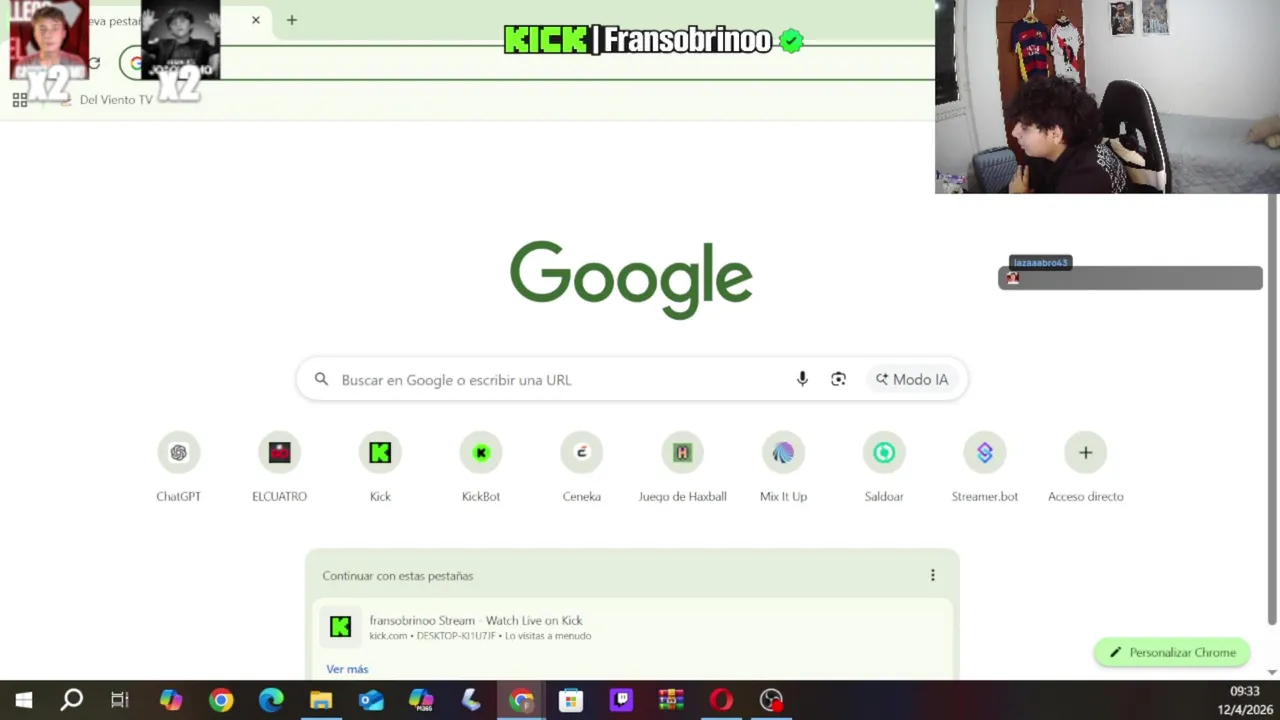This screenshot has height=720, width=1280.
Task: Open WinRAR from the taskbar
Action: coord(671,700)
